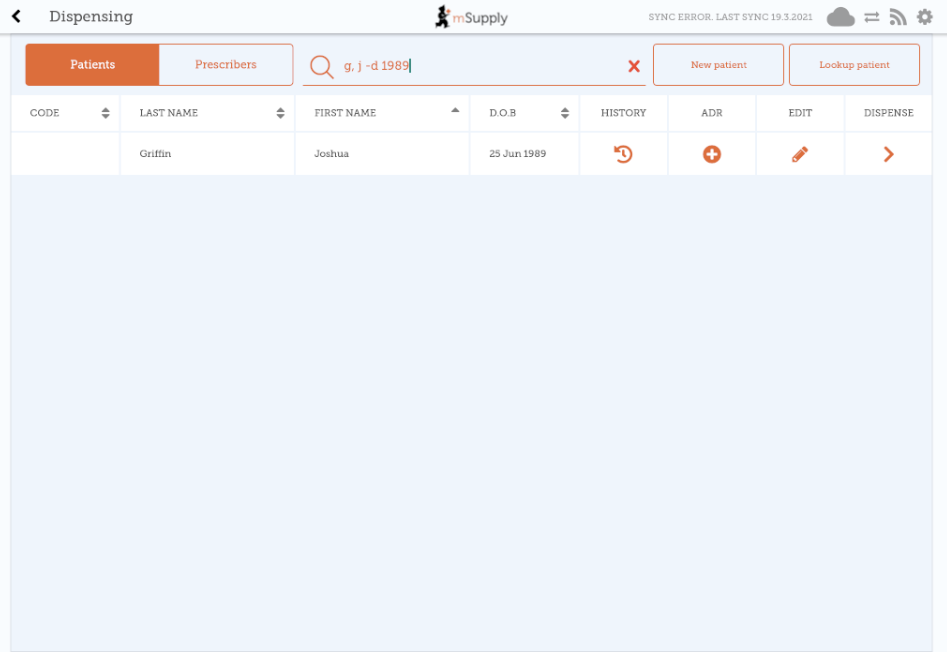Select the Patients tab
This screenshot has height=652, width=947.
pyautogui.click(x=92, y=65)
